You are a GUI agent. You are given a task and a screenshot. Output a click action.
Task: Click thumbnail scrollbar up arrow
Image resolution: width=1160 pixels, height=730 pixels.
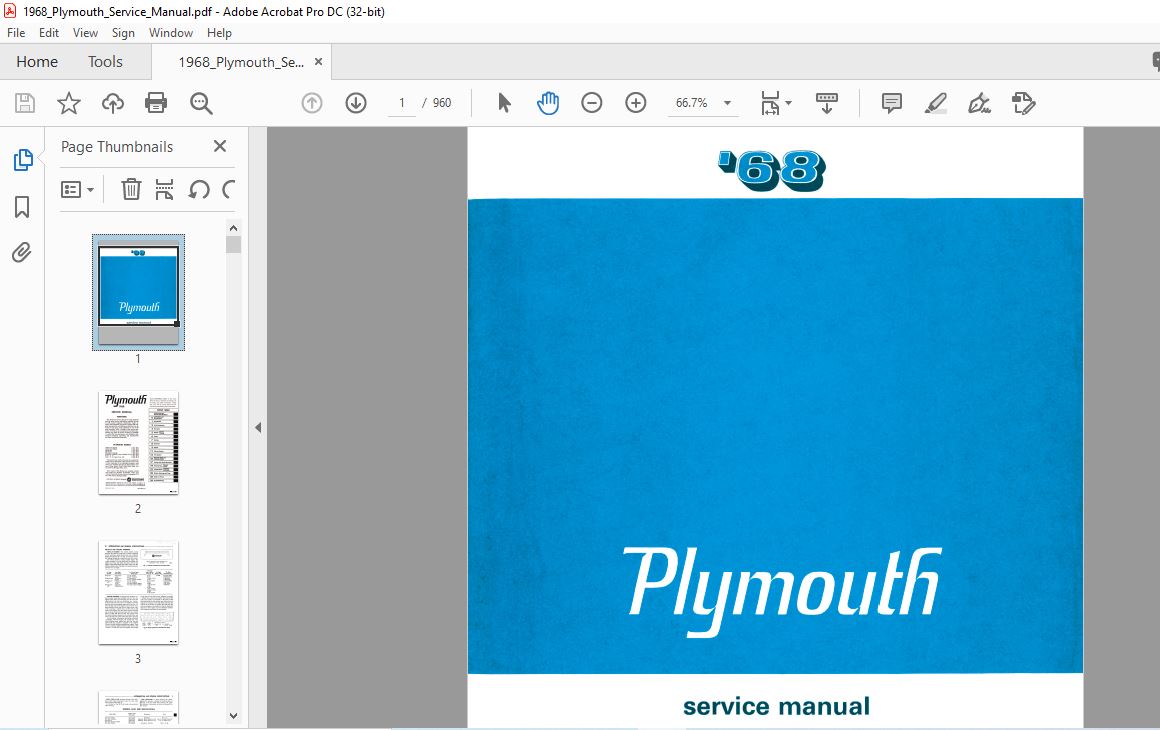tap(233, 229)
